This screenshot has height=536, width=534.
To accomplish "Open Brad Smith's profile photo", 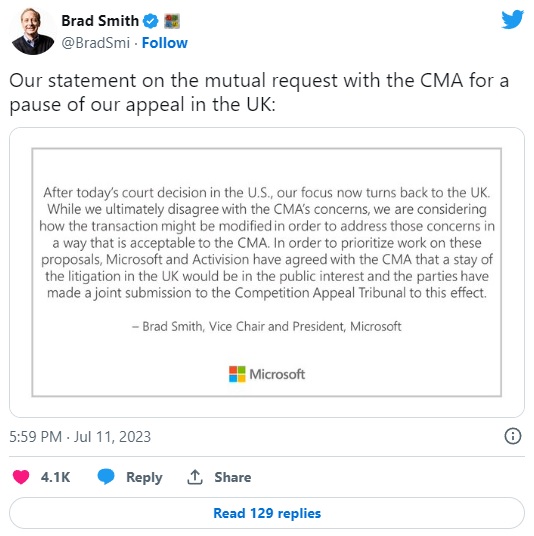I will pyautogui.click(x=32, y=31).
